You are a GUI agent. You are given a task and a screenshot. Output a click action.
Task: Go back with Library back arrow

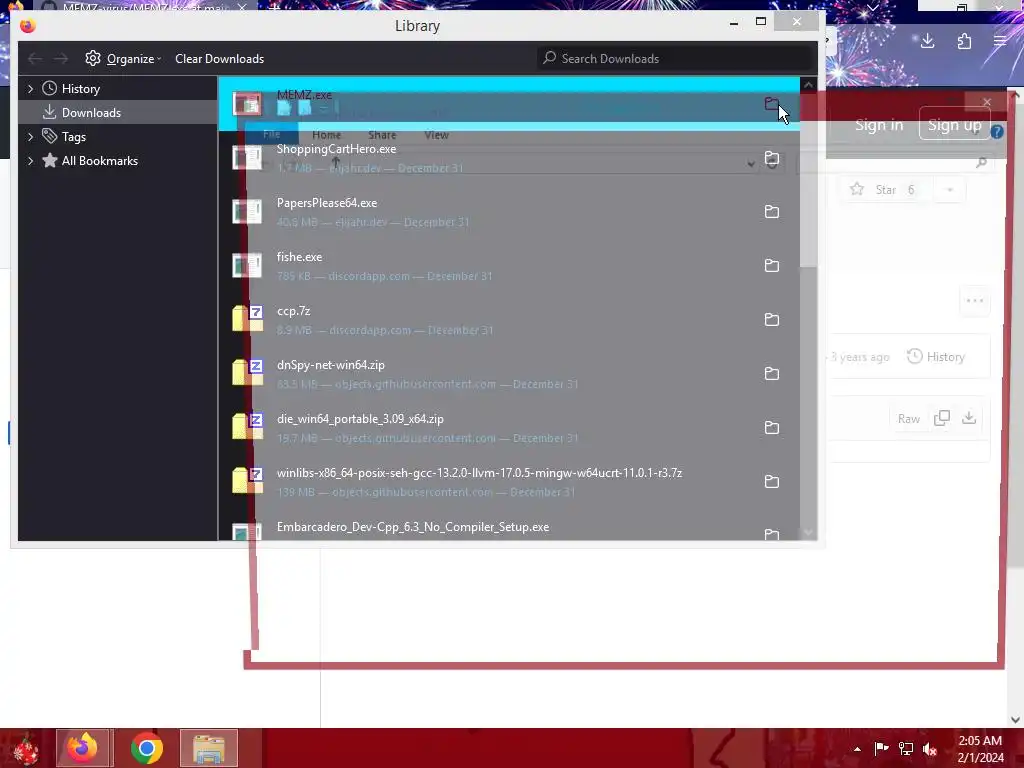(35, 59)
